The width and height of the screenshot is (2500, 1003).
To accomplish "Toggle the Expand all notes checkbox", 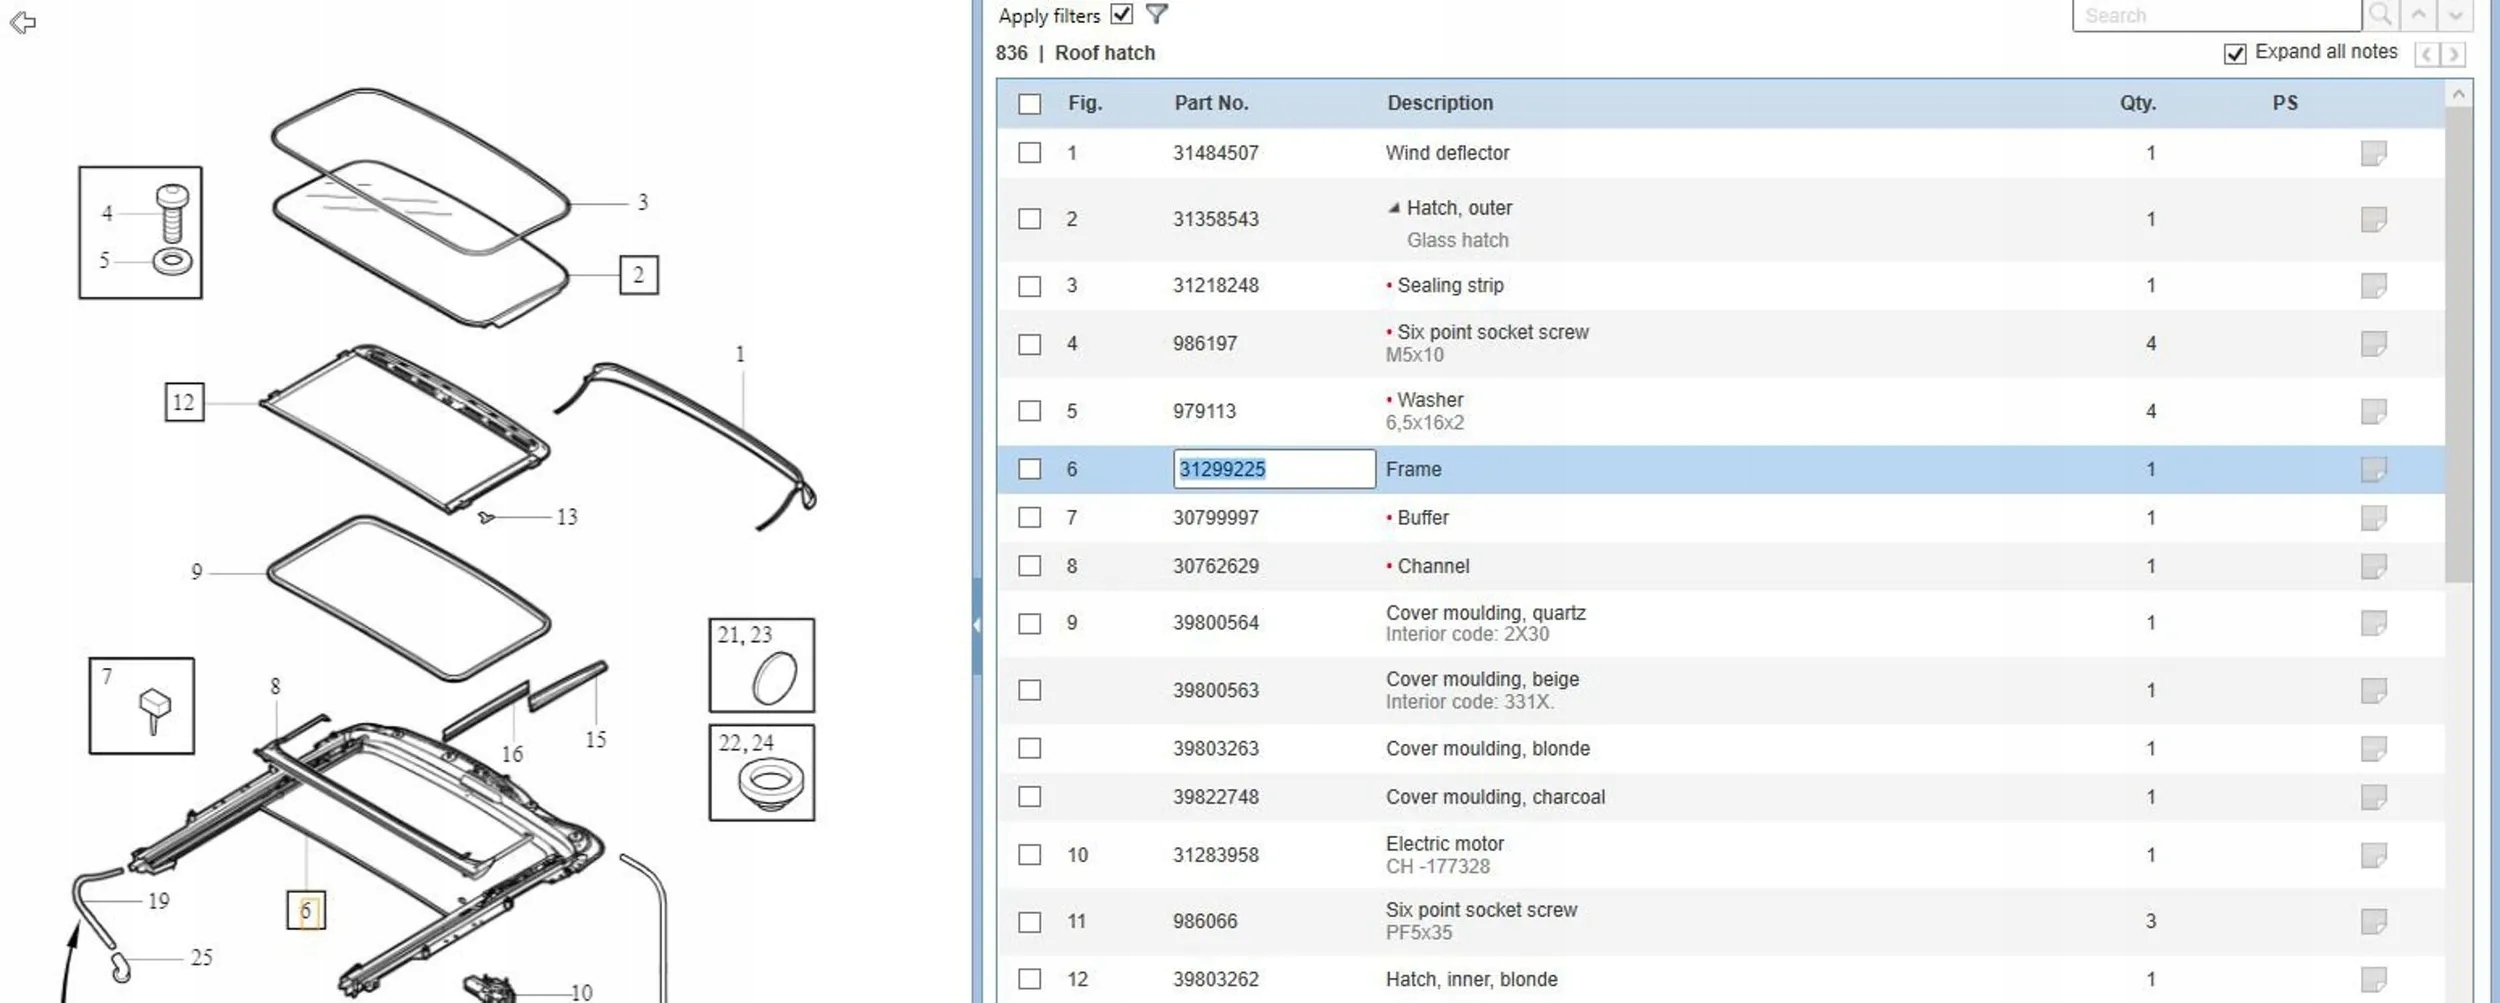I will click(x=2235, y=54).
